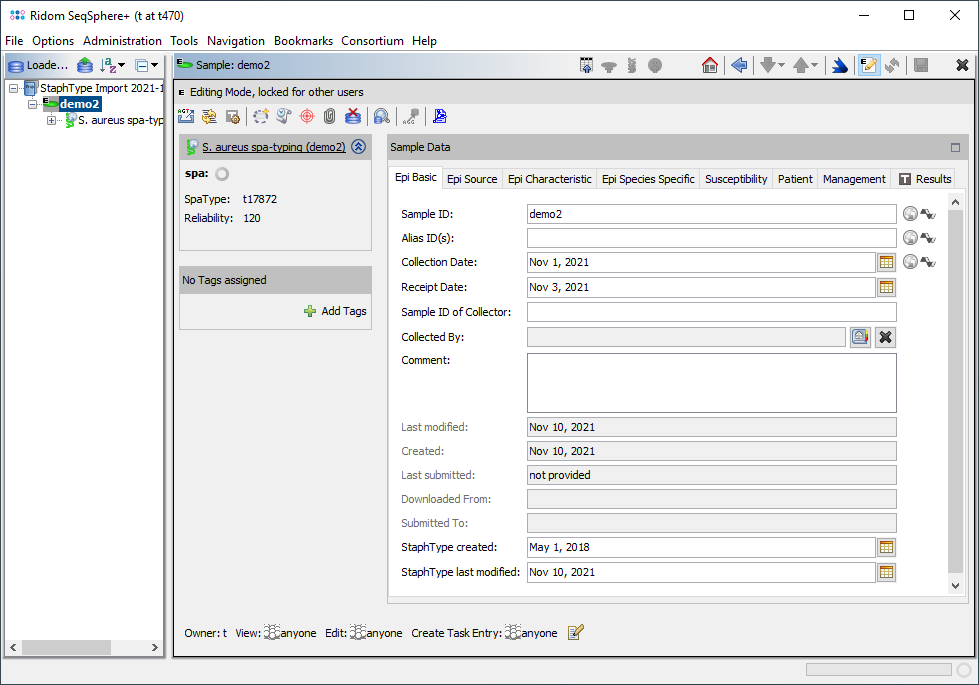Click the T with gear settings icon

pos(233,117)
